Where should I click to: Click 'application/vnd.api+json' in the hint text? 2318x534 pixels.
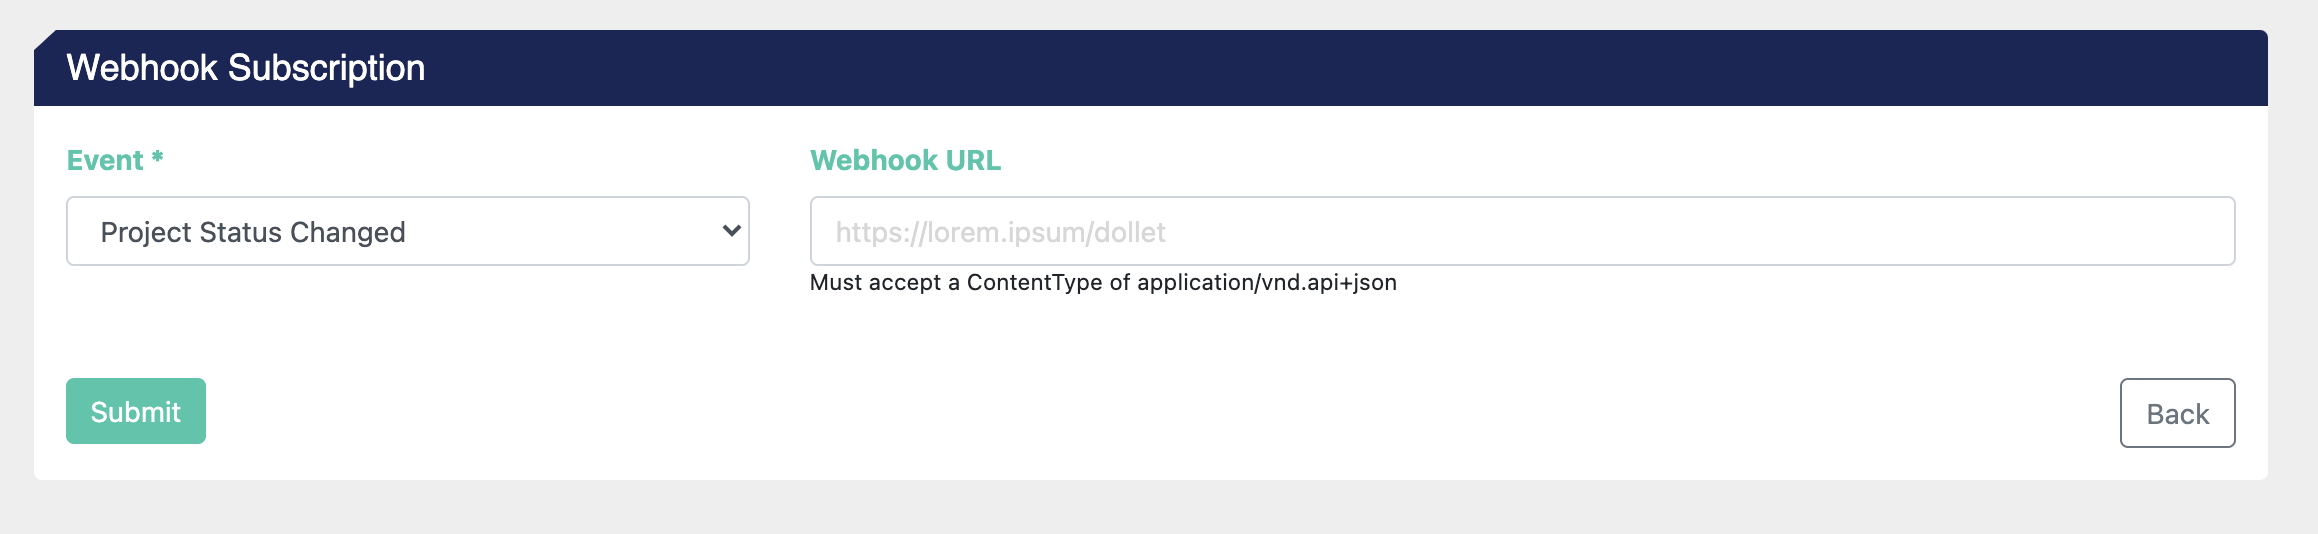[1266, 283]
